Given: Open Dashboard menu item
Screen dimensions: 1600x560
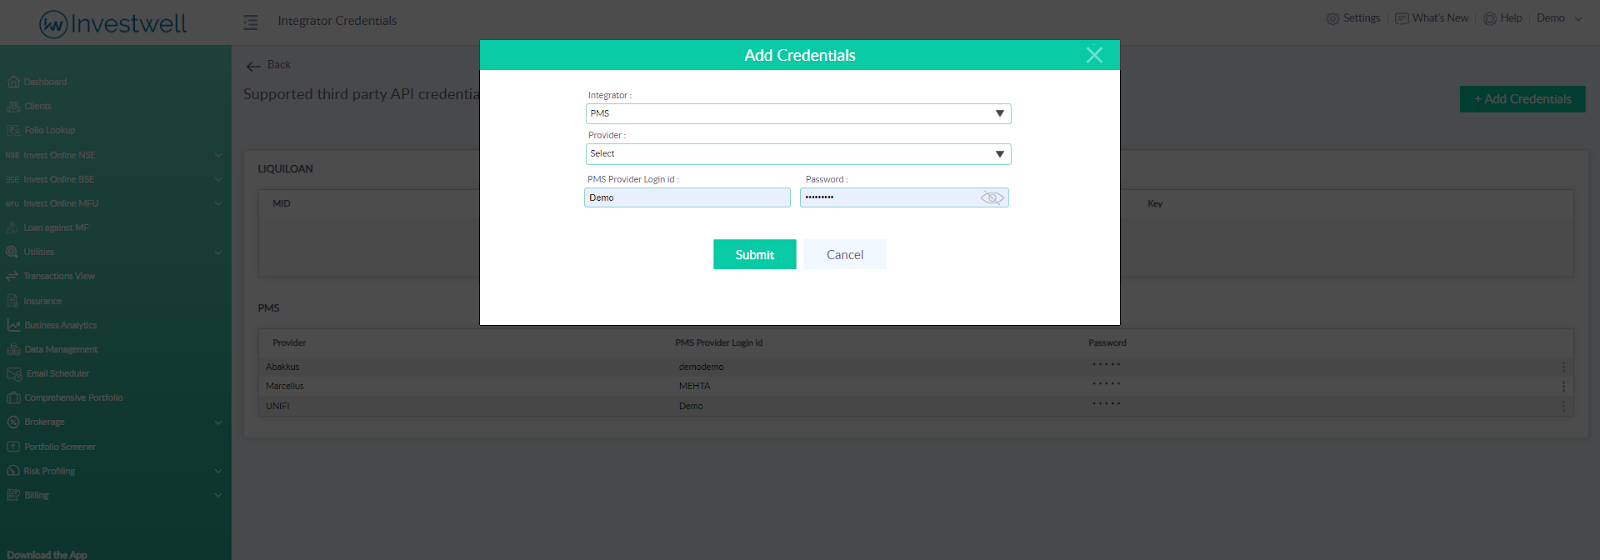Looking at the screenshot, I should pyautogui.click(x=46, y=82).
